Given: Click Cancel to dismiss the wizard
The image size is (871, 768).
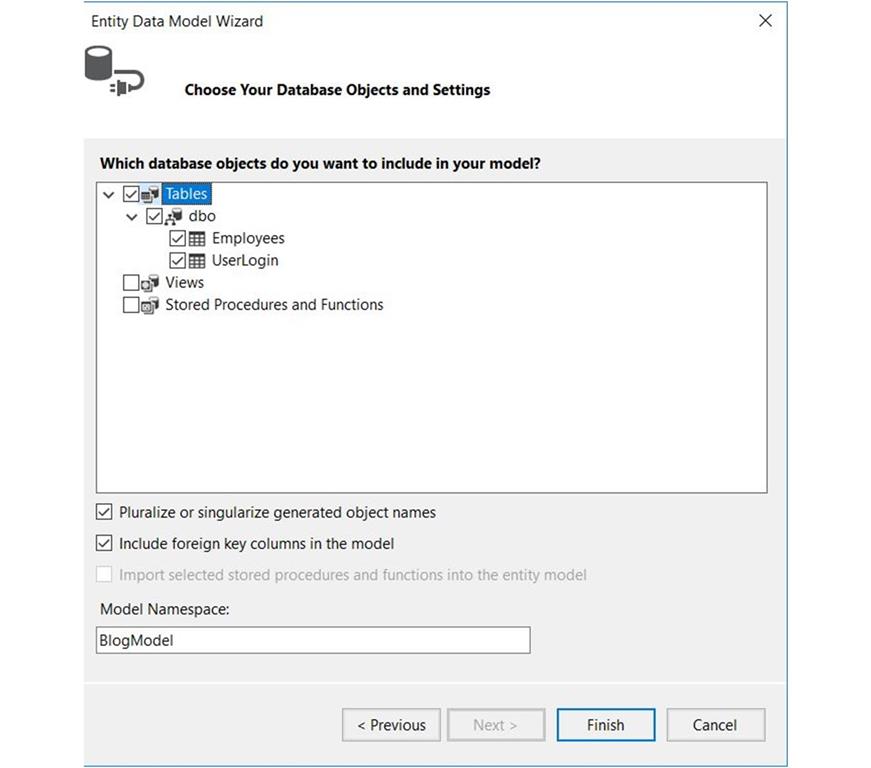Looking at the screenshot, I should [x=715, y=724].
